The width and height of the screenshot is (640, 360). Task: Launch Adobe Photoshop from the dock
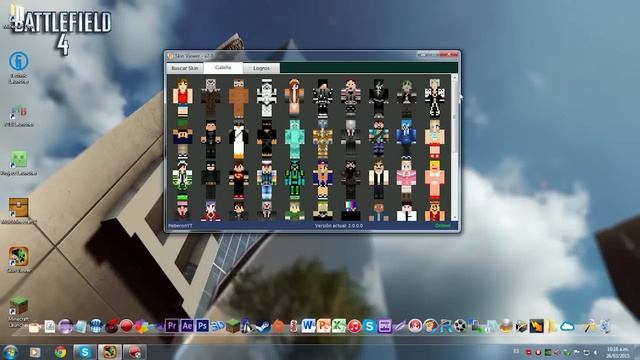tap(202, 326)
